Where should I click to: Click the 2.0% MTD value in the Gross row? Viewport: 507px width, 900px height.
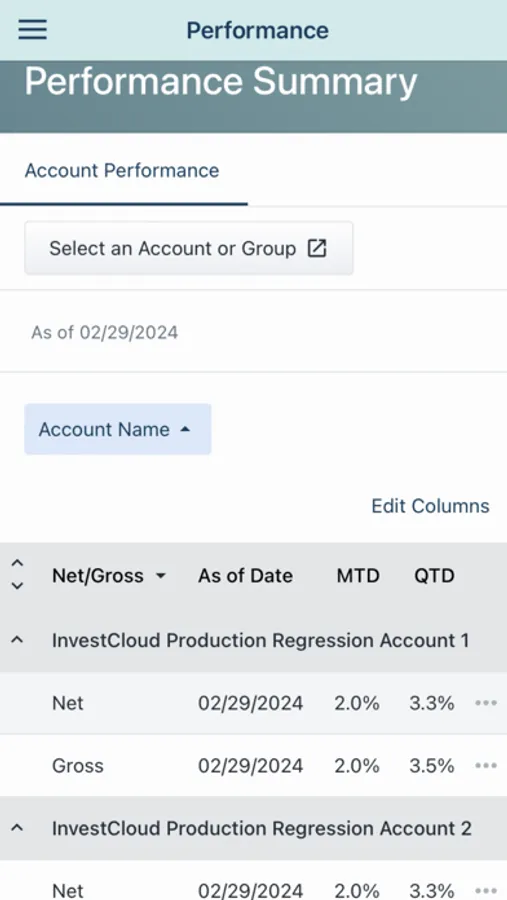coord(357,766)
